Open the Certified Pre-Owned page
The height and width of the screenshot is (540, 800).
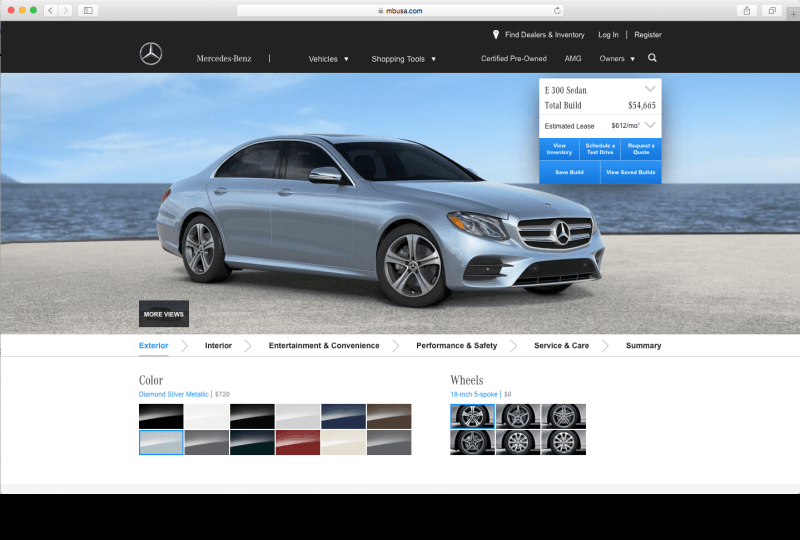click(514, 59)
